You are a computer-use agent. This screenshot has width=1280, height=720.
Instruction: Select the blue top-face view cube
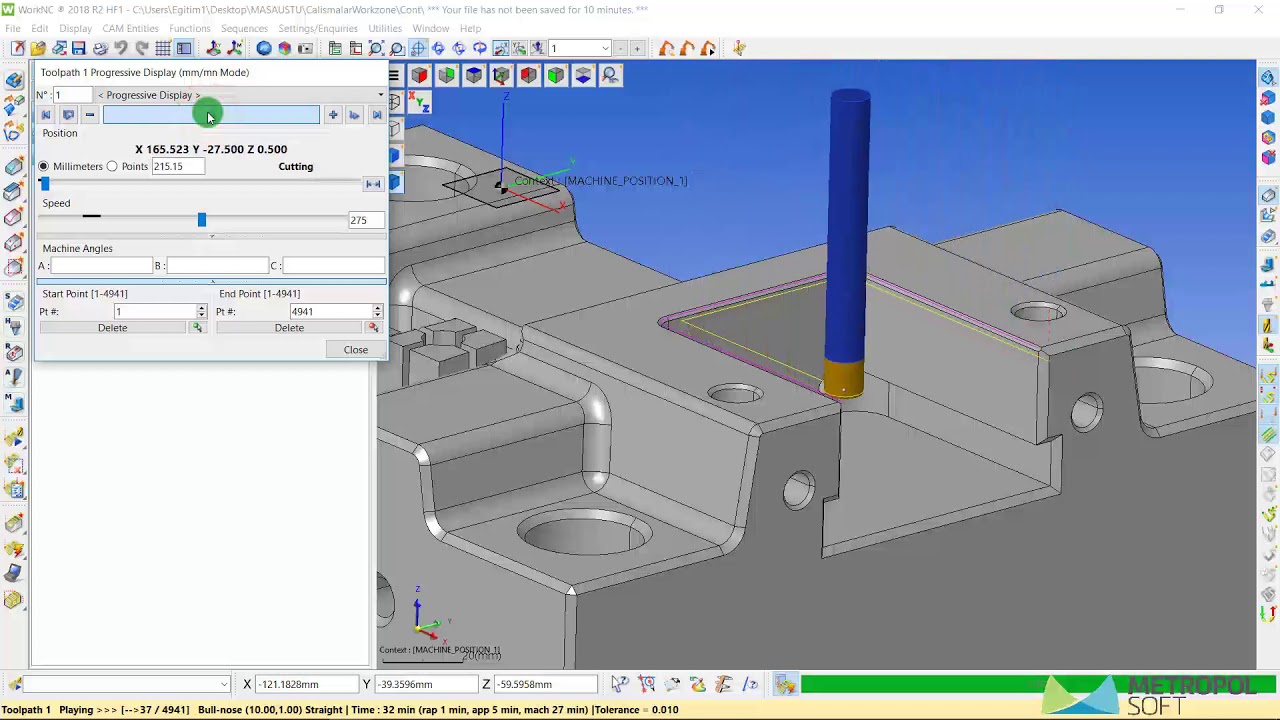(473, 75)
